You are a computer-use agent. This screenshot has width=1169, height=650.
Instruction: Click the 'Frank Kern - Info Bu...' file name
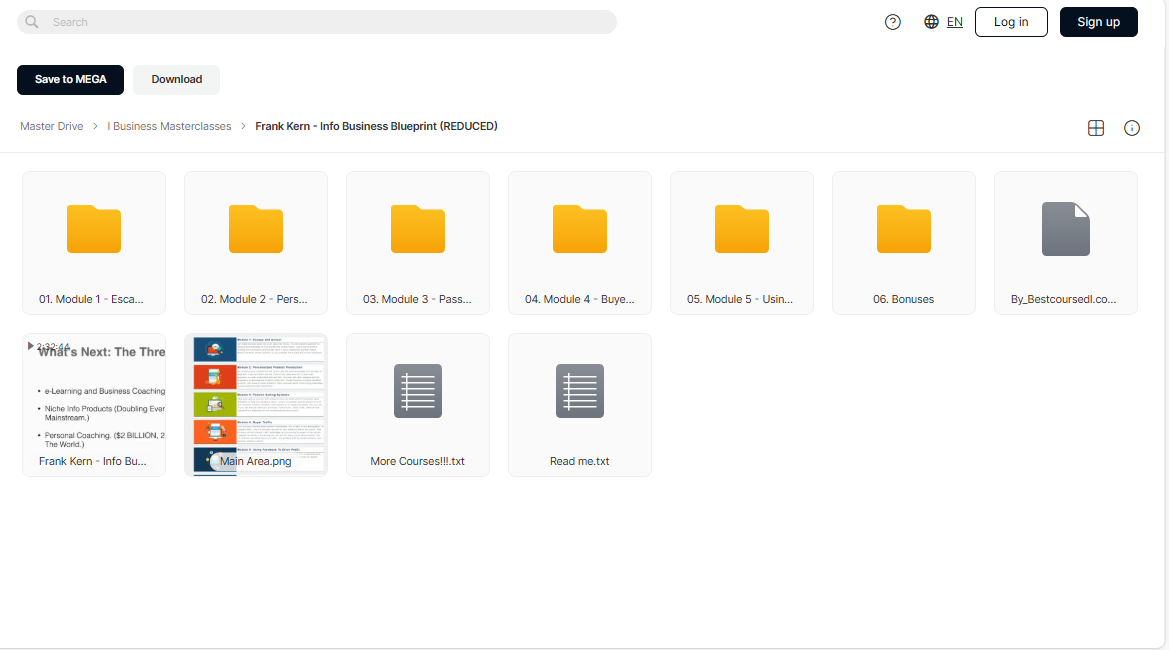(92, 461)
